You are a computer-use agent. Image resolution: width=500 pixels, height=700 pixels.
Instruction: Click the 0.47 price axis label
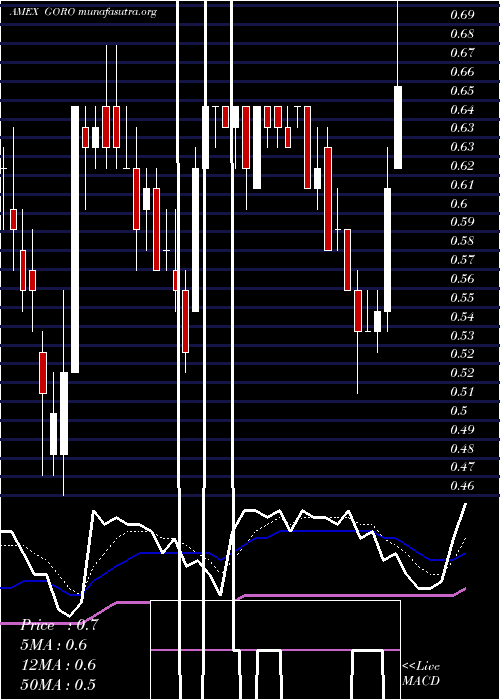(462, 467)
